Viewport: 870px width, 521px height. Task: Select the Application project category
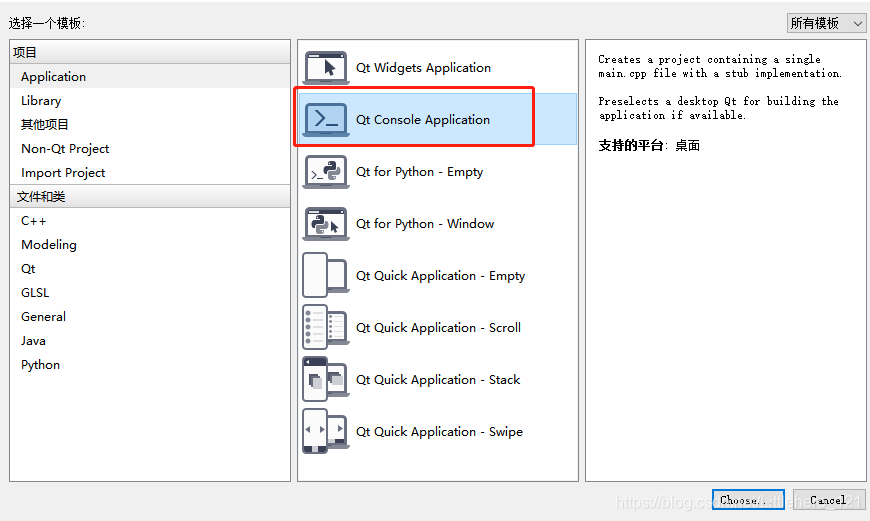click(150, 77)
